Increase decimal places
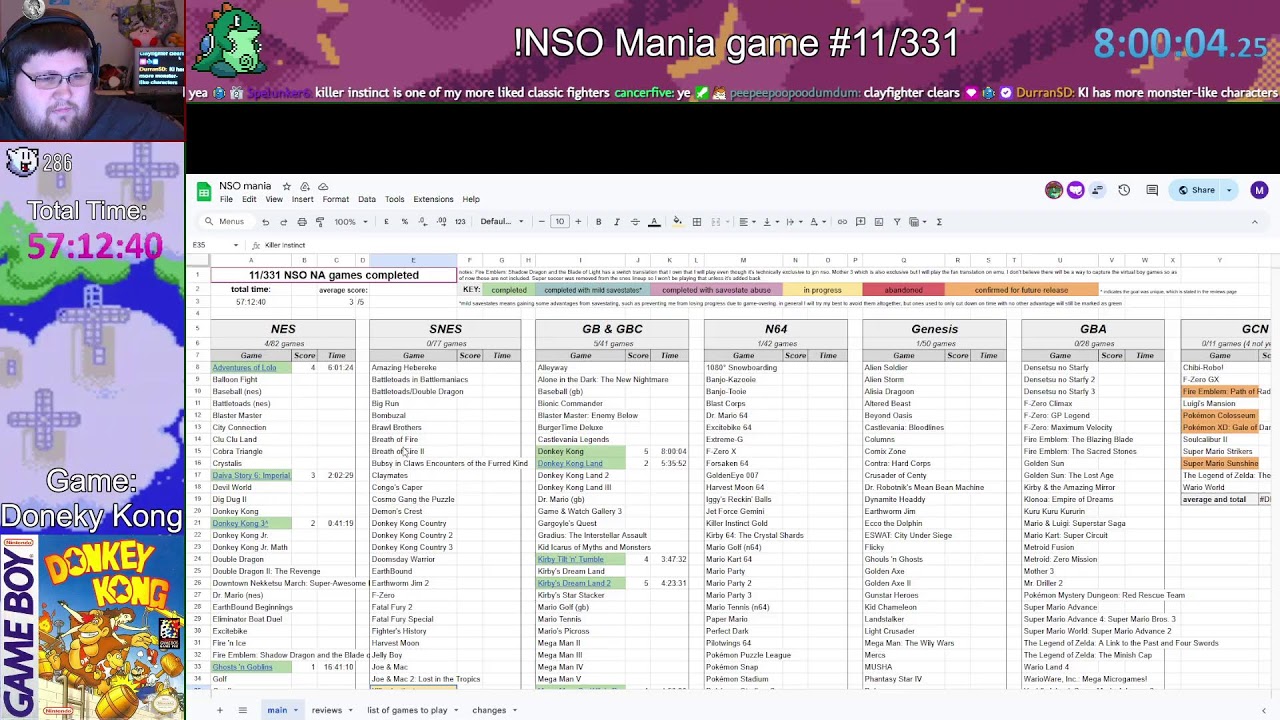The width and height of the screenshot is (1280, 720). 441,222
